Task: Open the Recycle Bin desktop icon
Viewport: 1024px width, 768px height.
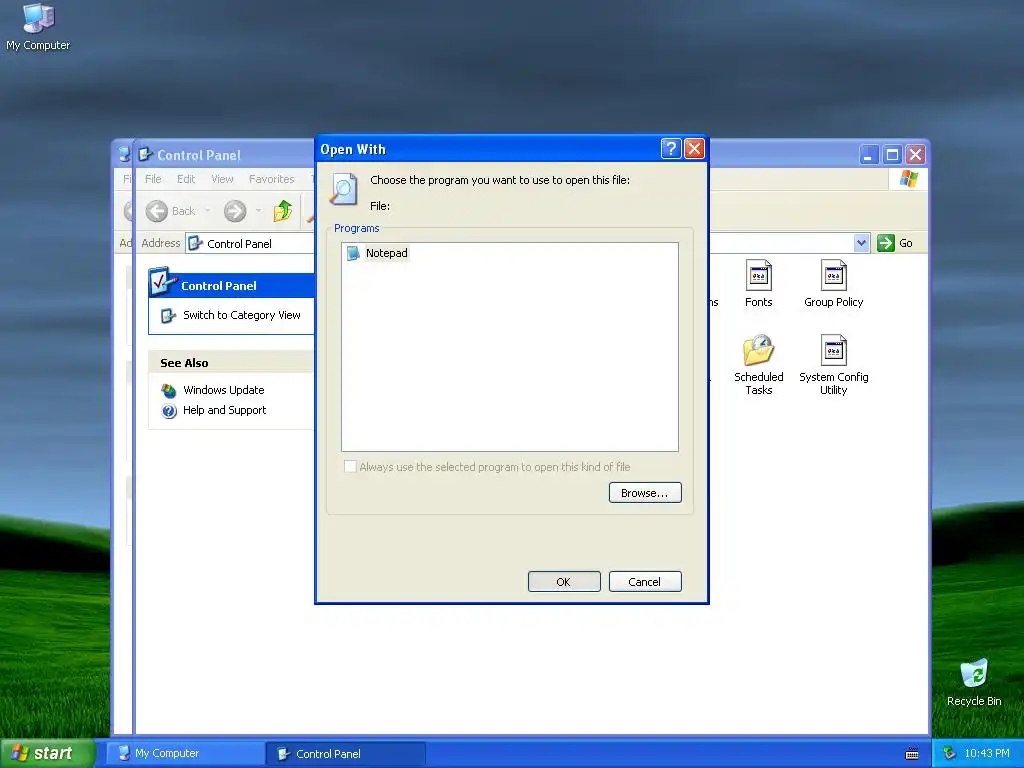Action: (974, 683)
